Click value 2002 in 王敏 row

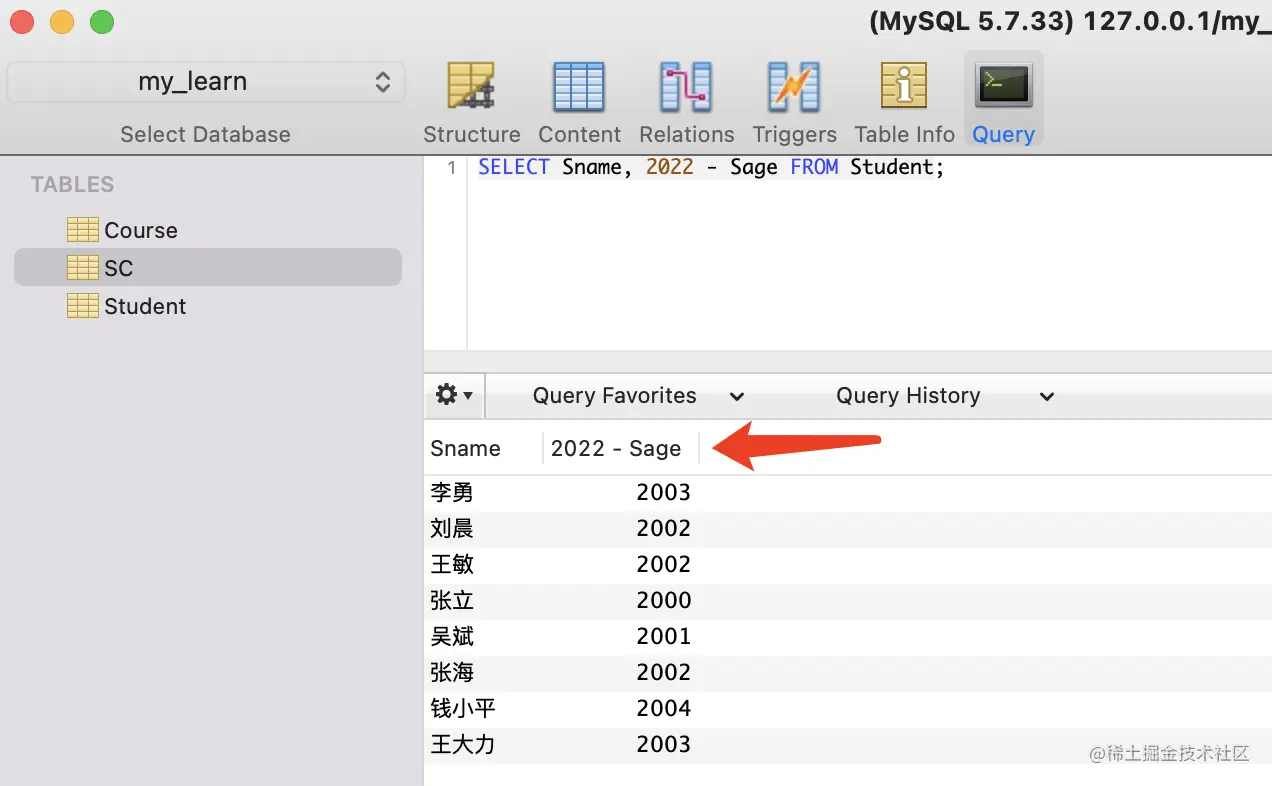663,564
